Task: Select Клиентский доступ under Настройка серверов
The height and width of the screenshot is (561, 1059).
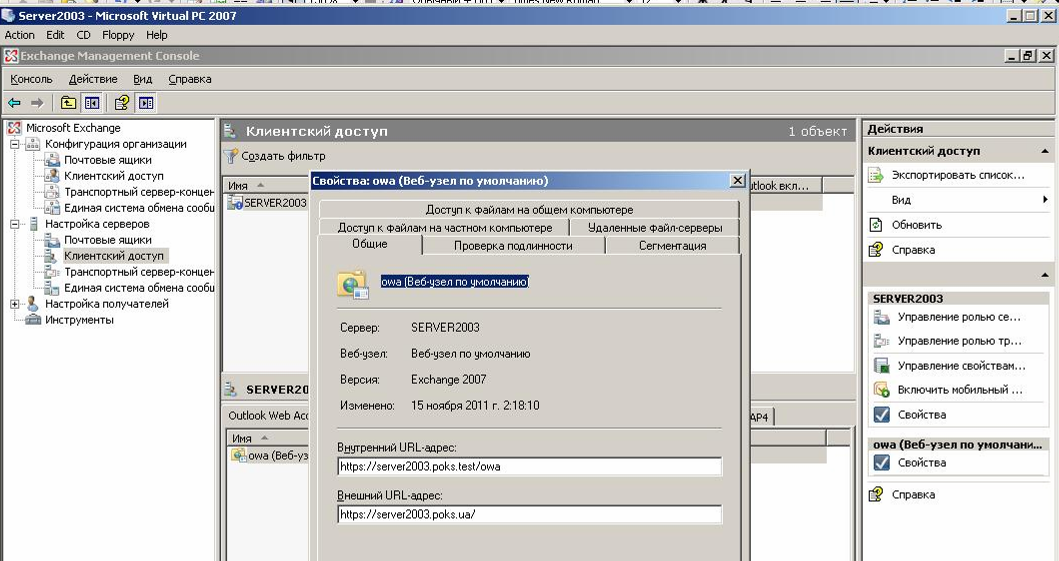Action: coord(113,256)
